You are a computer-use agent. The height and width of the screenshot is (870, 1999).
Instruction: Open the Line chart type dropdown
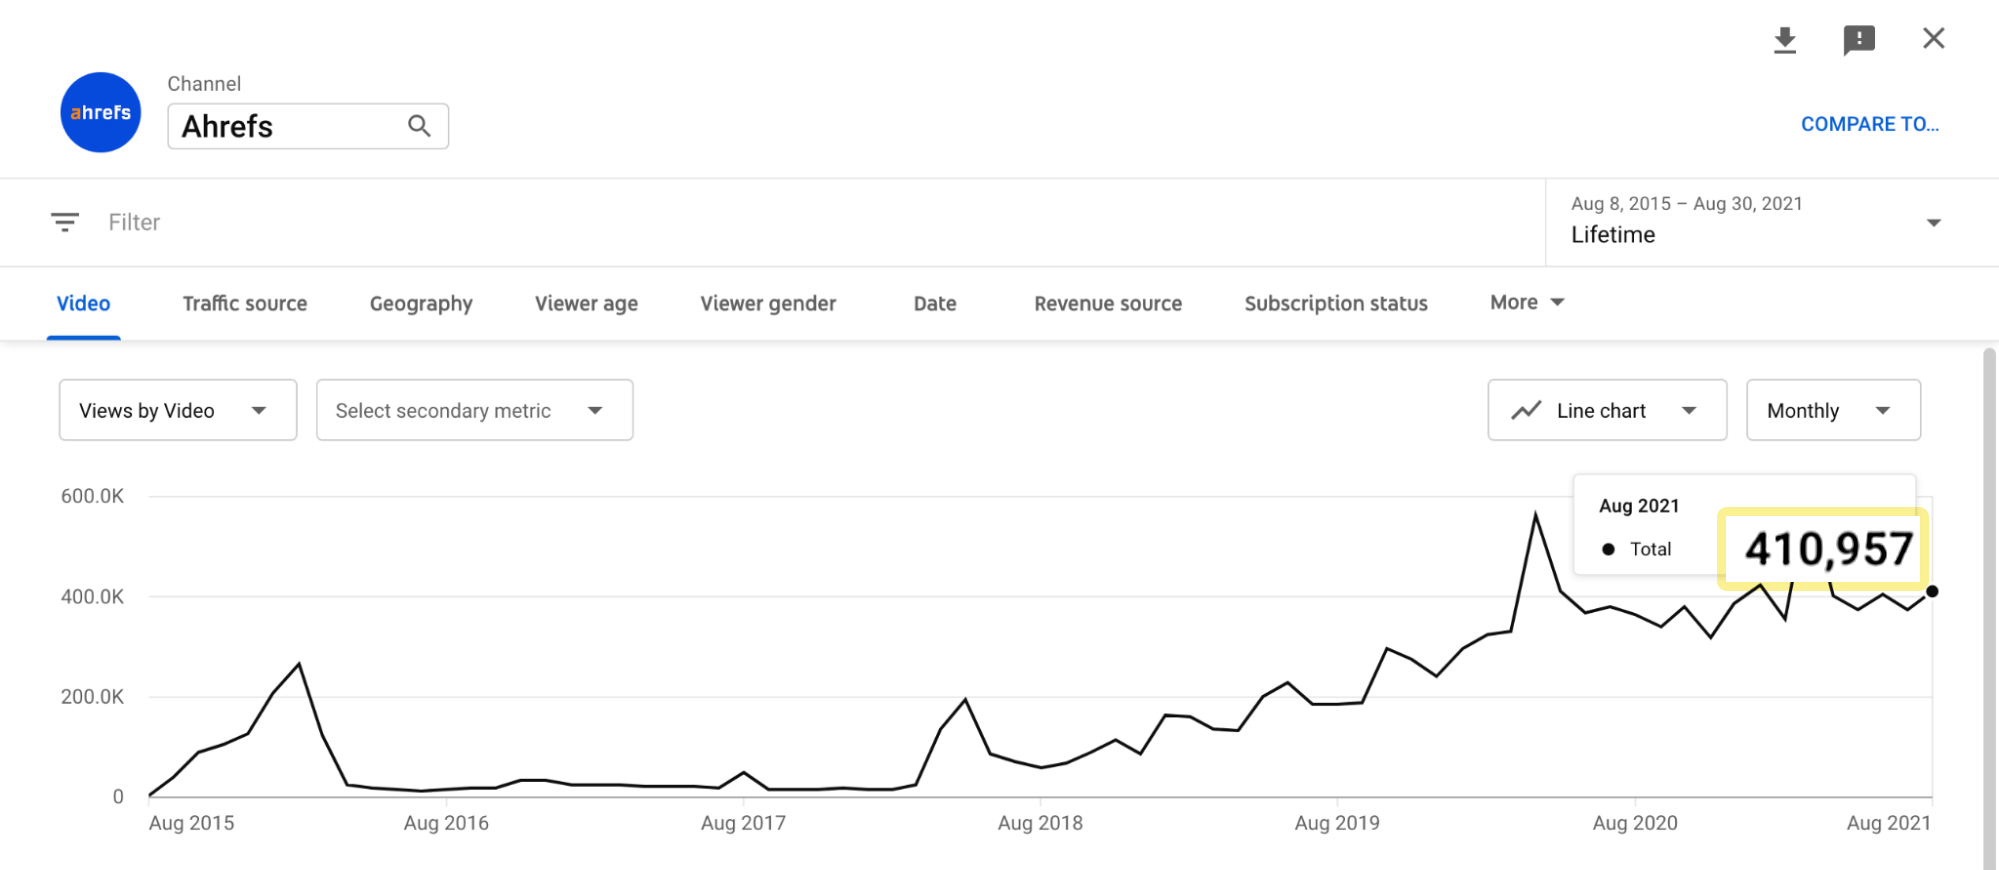click(x=1607, y=410)
